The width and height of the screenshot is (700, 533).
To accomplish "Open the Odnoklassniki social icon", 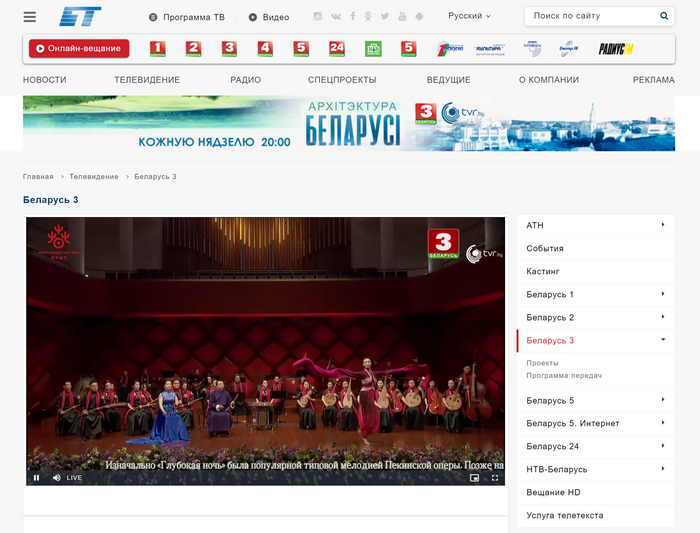I will point(368,17).
